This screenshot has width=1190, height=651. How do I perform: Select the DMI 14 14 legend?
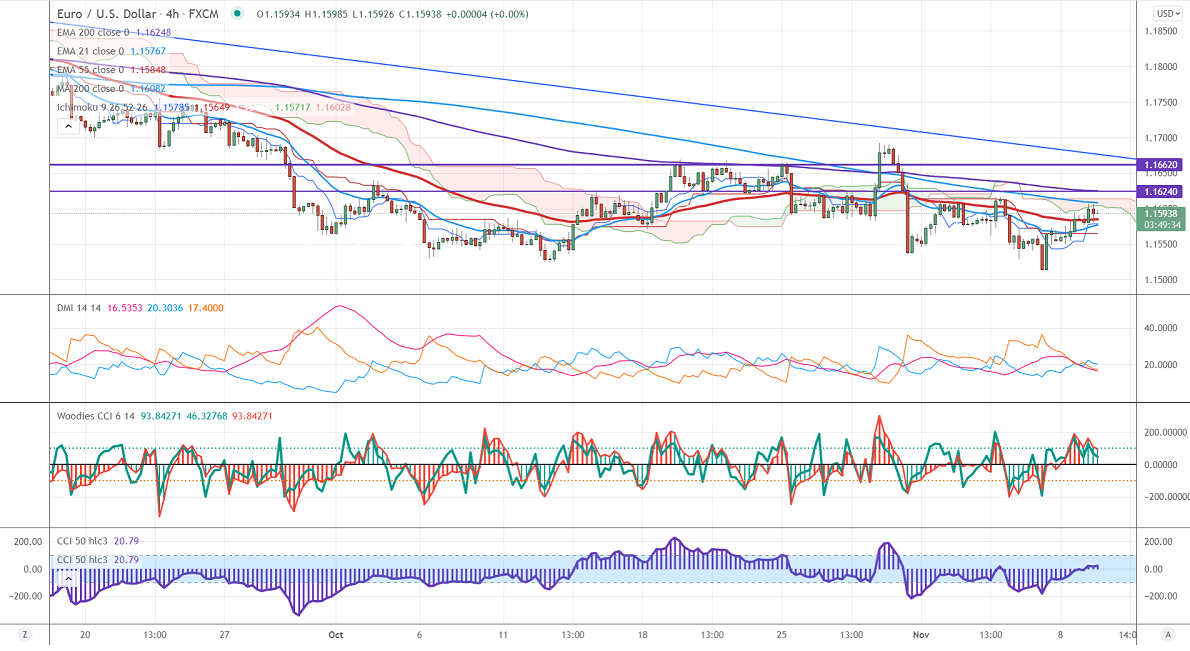[x=79, y=308]
